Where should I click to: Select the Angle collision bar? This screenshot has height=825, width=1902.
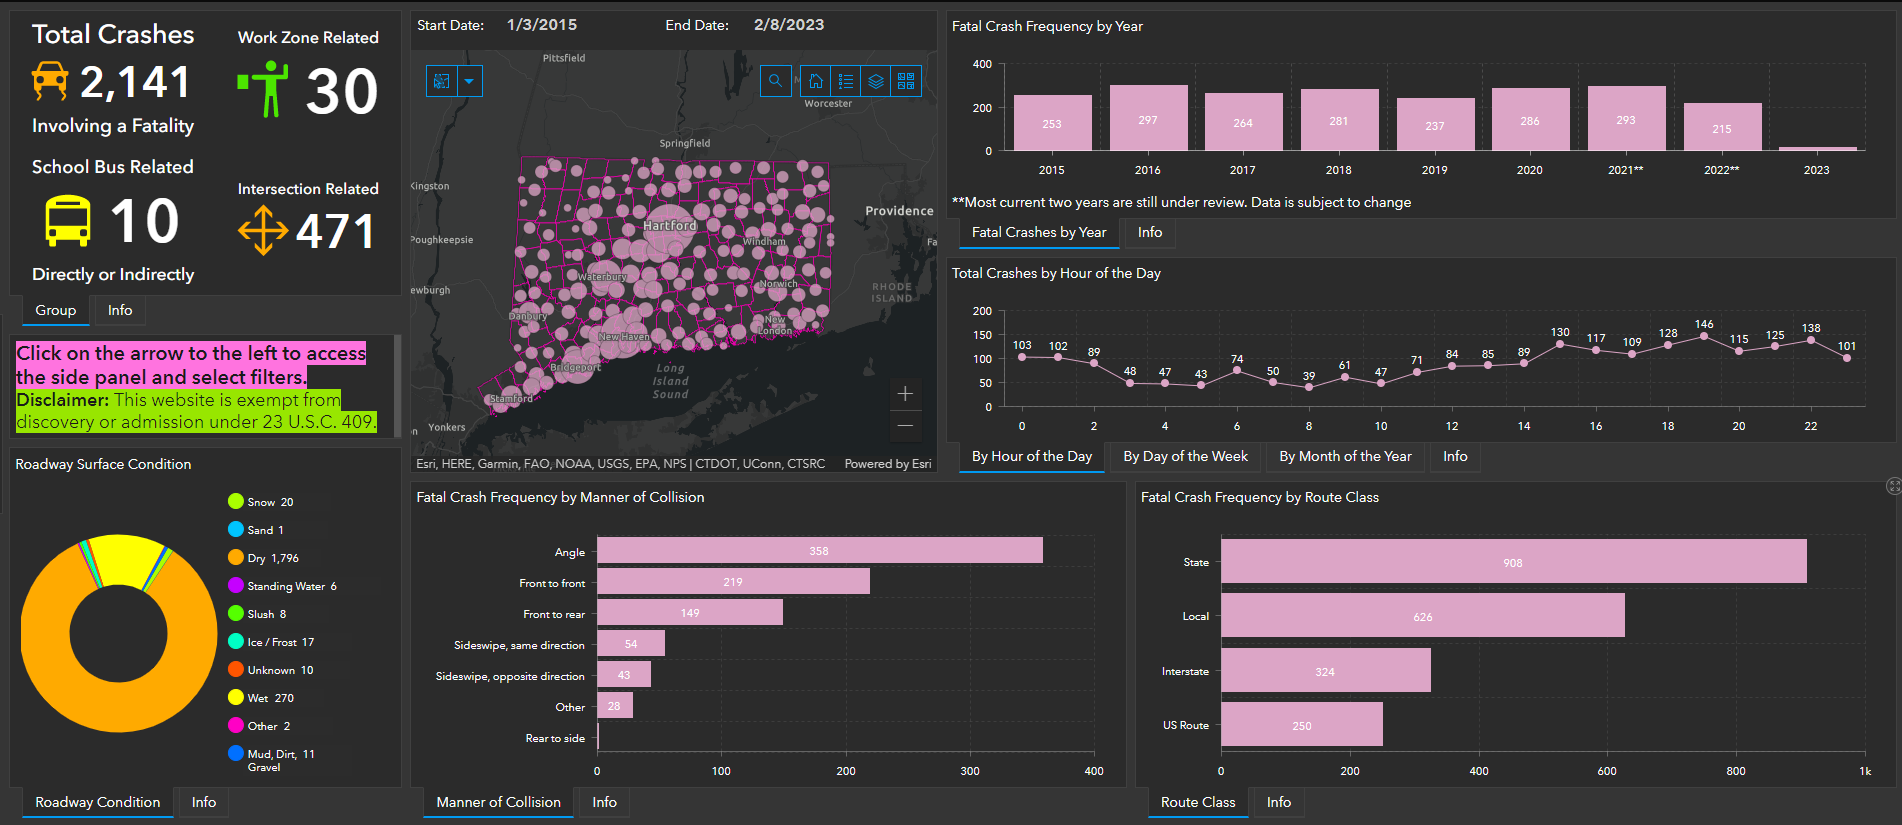(819, 550)
